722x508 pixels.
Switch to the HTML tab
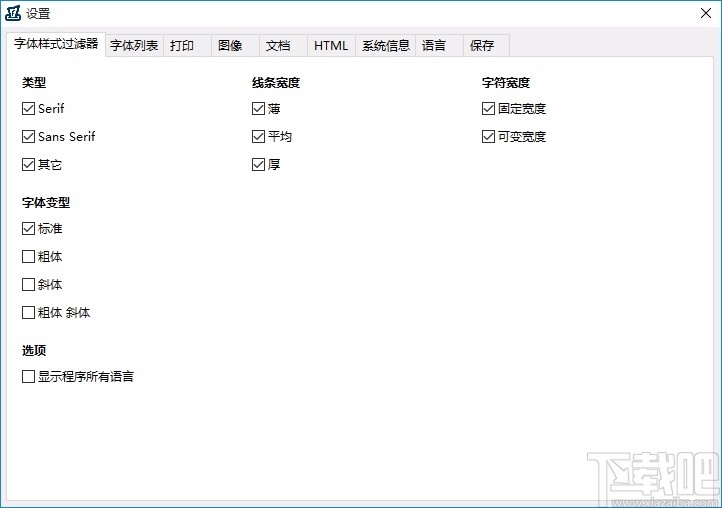click(331, 46)
